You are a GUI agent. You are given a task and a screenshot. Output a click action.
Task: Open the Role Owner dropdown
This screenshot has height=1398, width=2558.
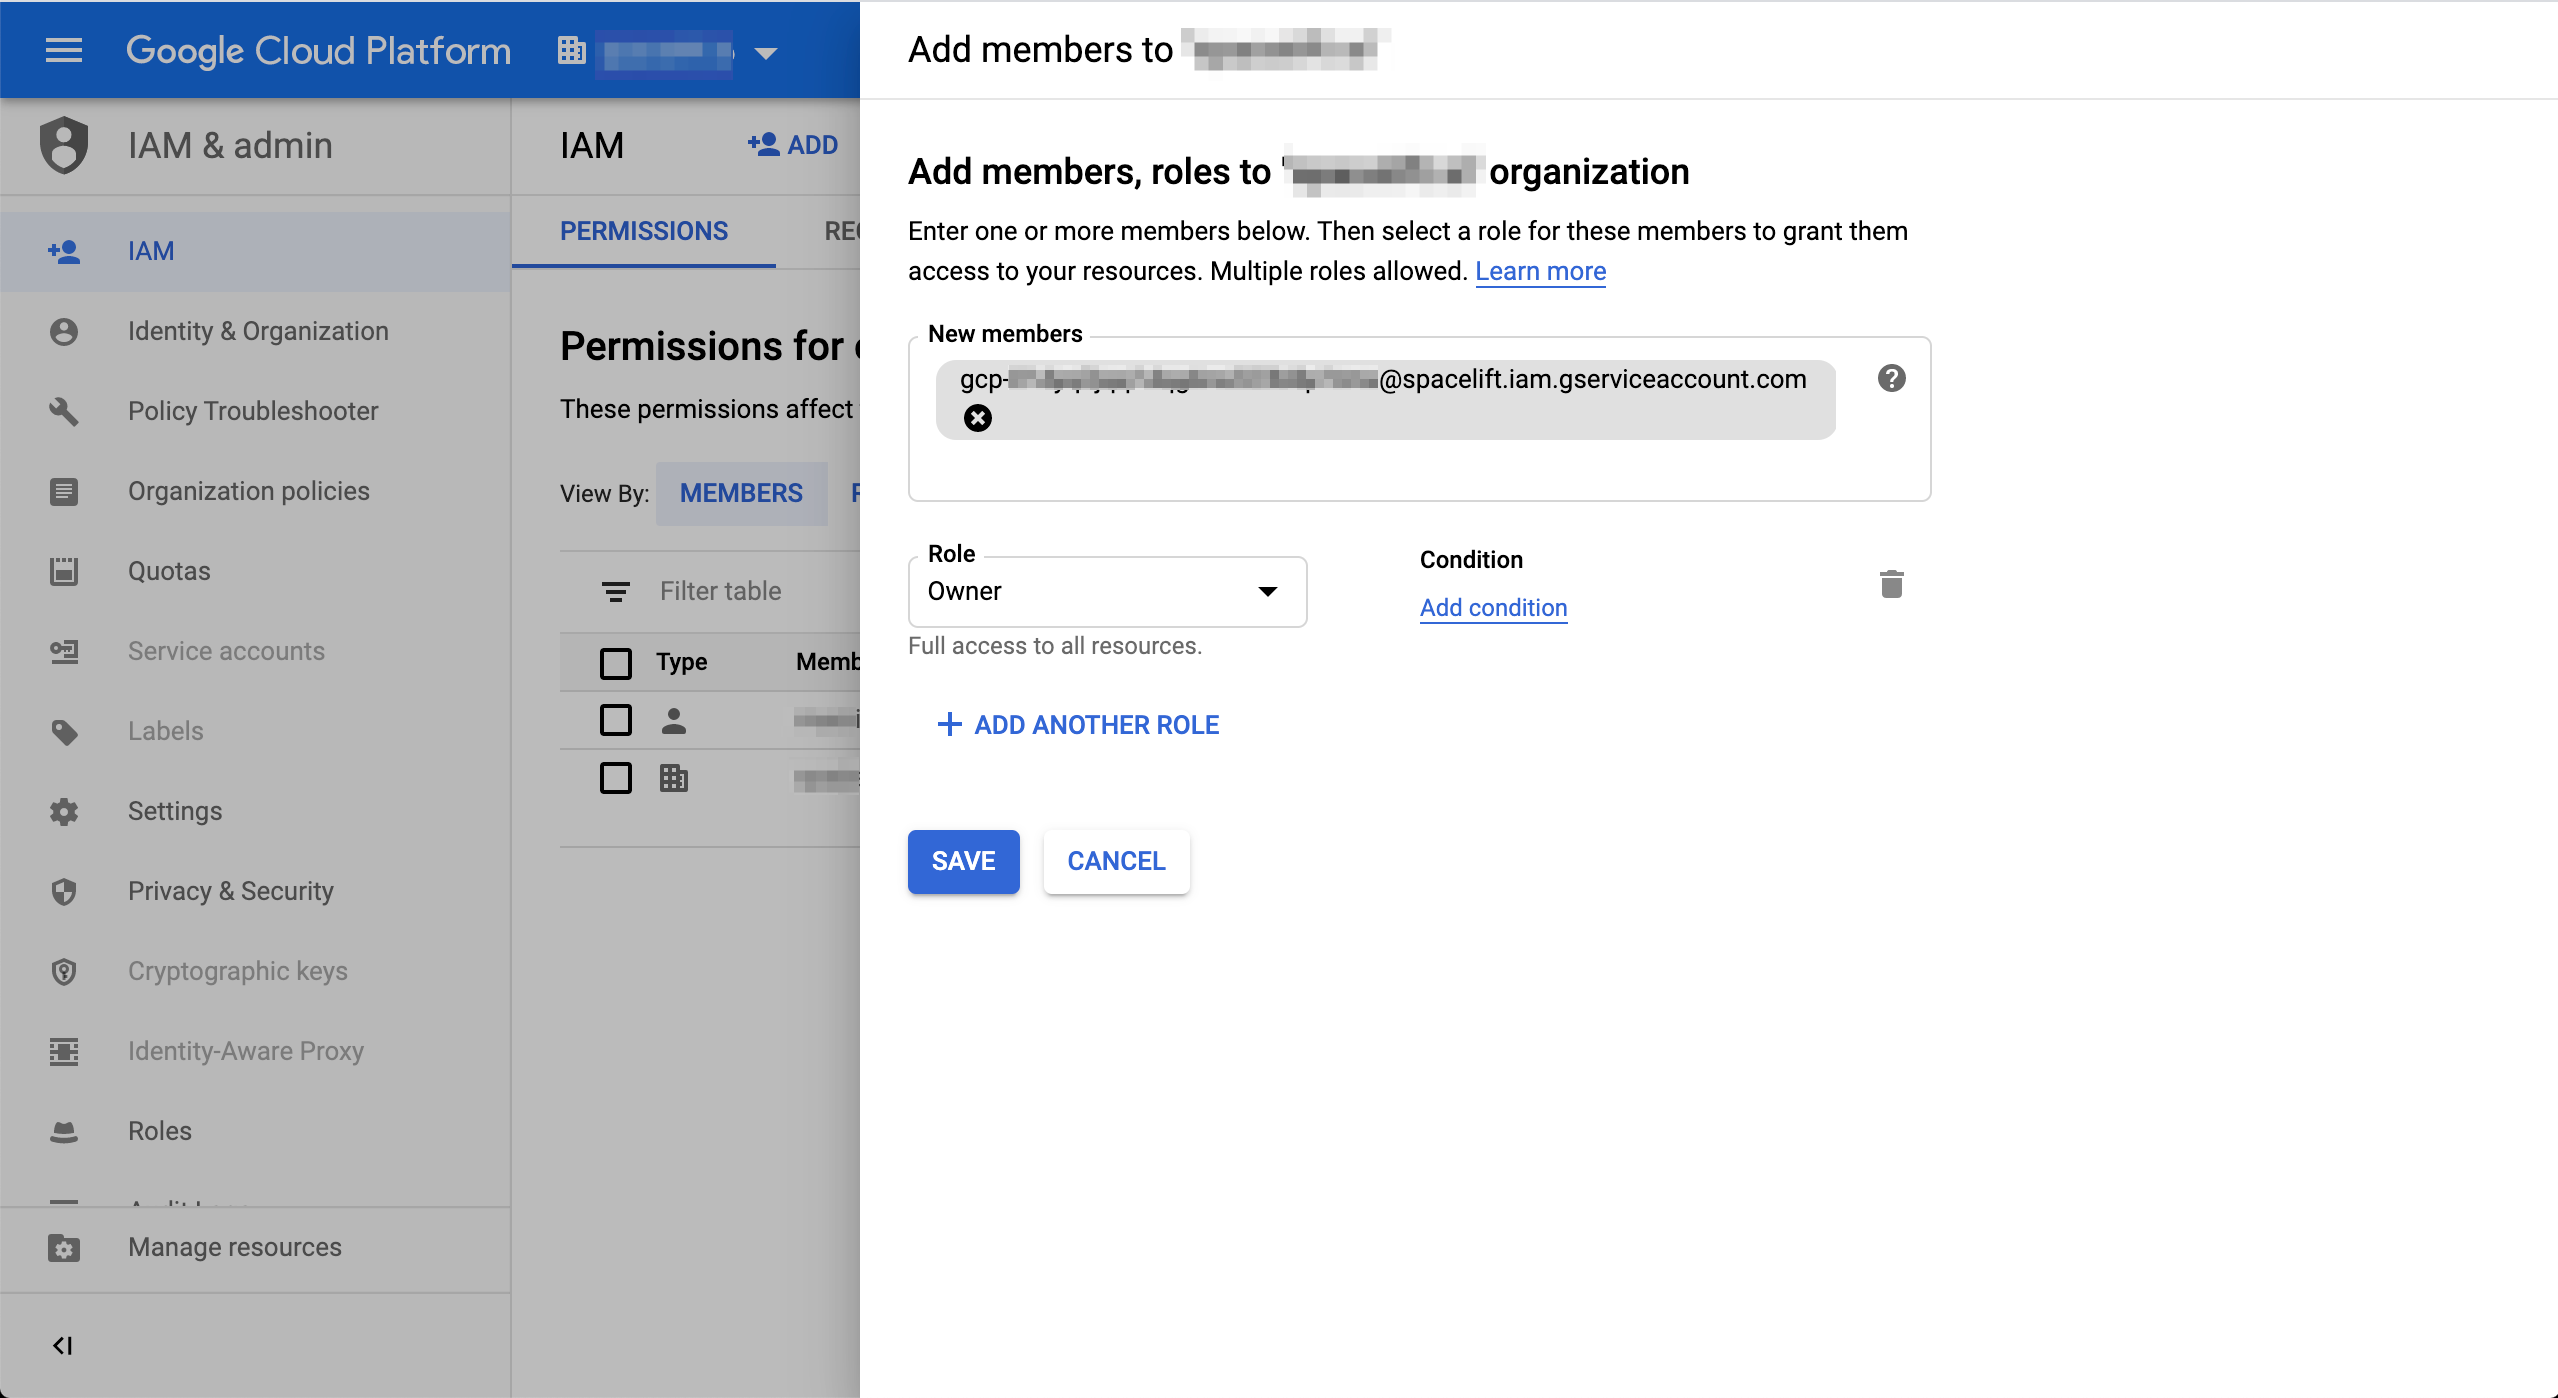pyautogui.click(x=1107, y=591)
